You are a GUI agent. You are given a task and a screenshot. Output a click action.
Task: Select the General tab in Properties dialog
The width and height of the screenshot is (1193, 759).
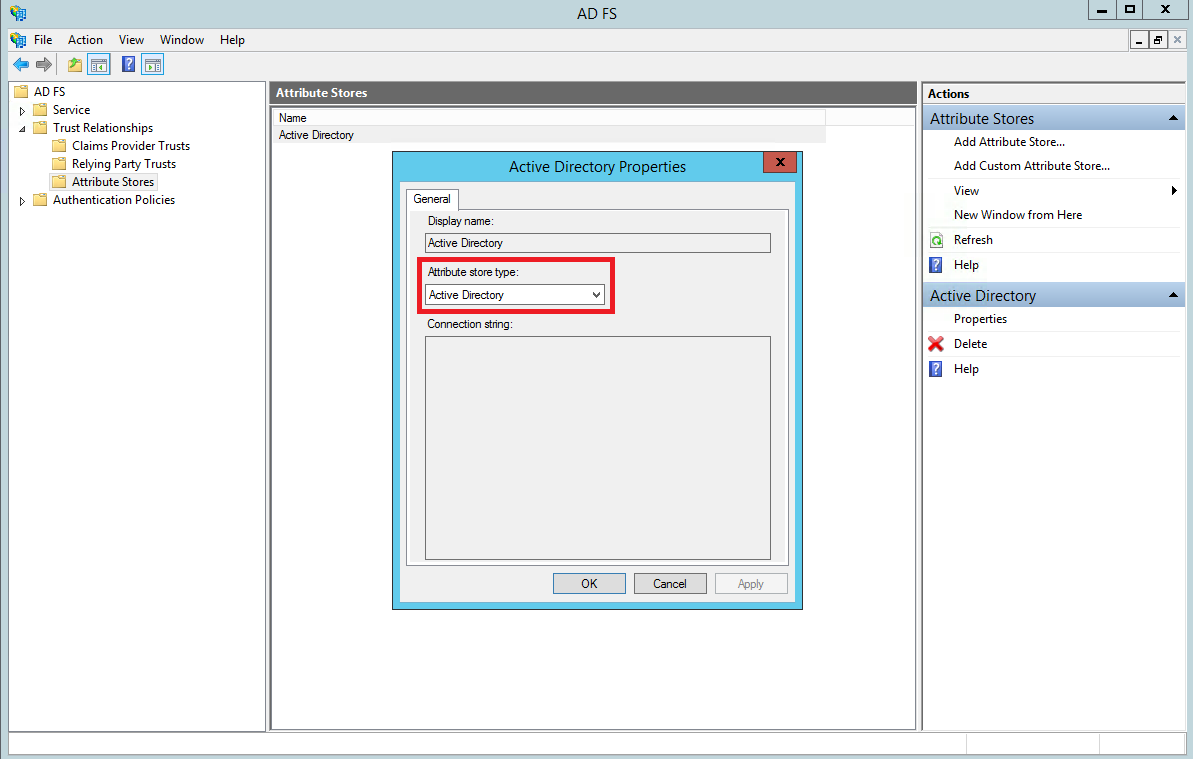click(x=432, y=199)
